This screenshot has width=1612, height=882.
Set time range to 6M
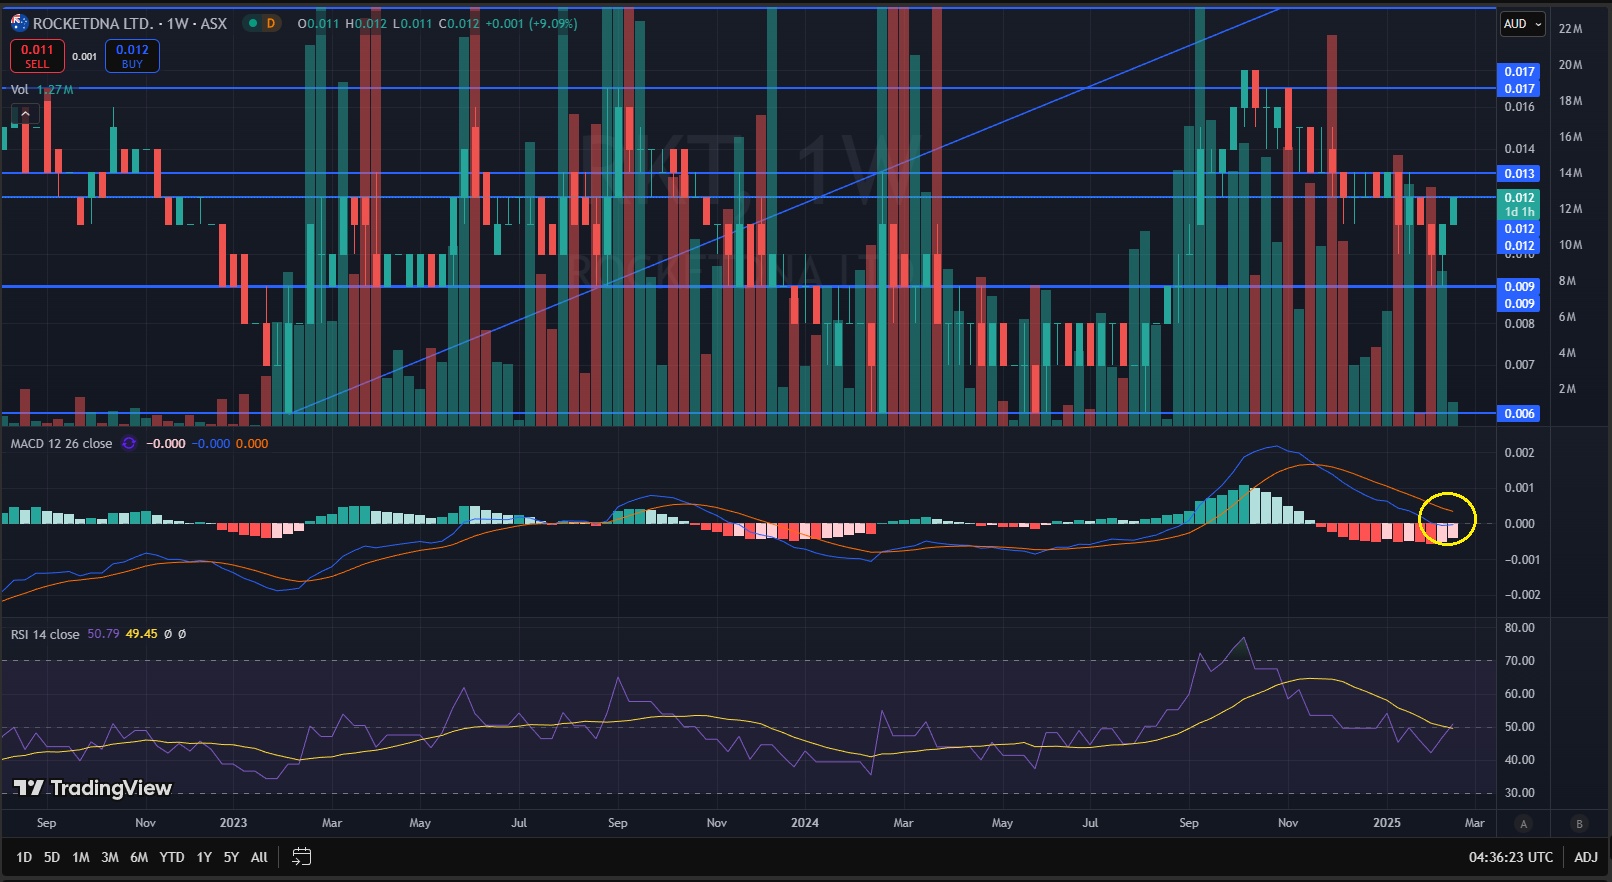point(139,857)
